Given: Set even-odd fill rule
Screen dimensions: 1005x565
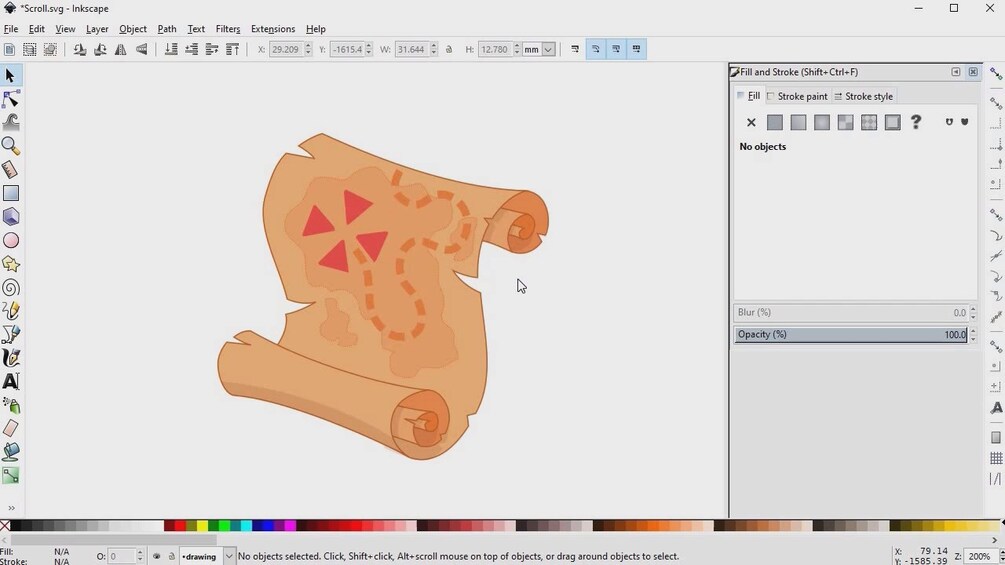Looking at the screenshot, I should (949, 122).
